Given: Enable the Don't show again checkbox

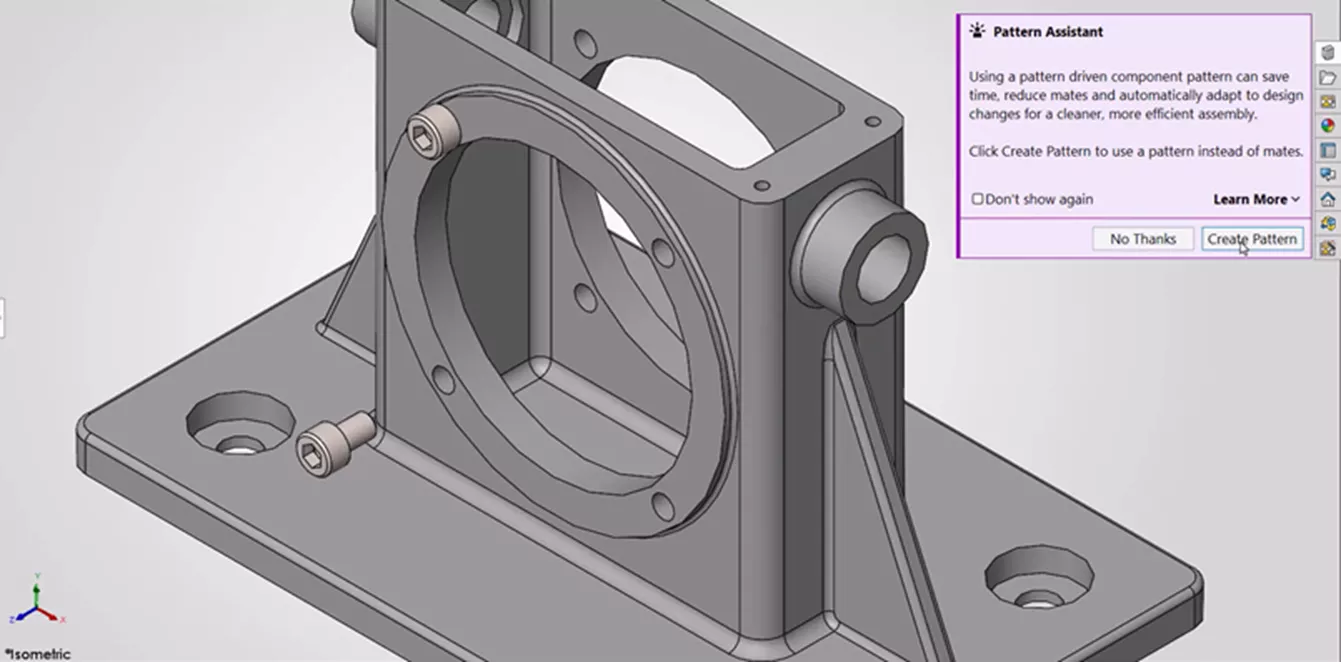Looking at the screenshot, I should (977, 199).
